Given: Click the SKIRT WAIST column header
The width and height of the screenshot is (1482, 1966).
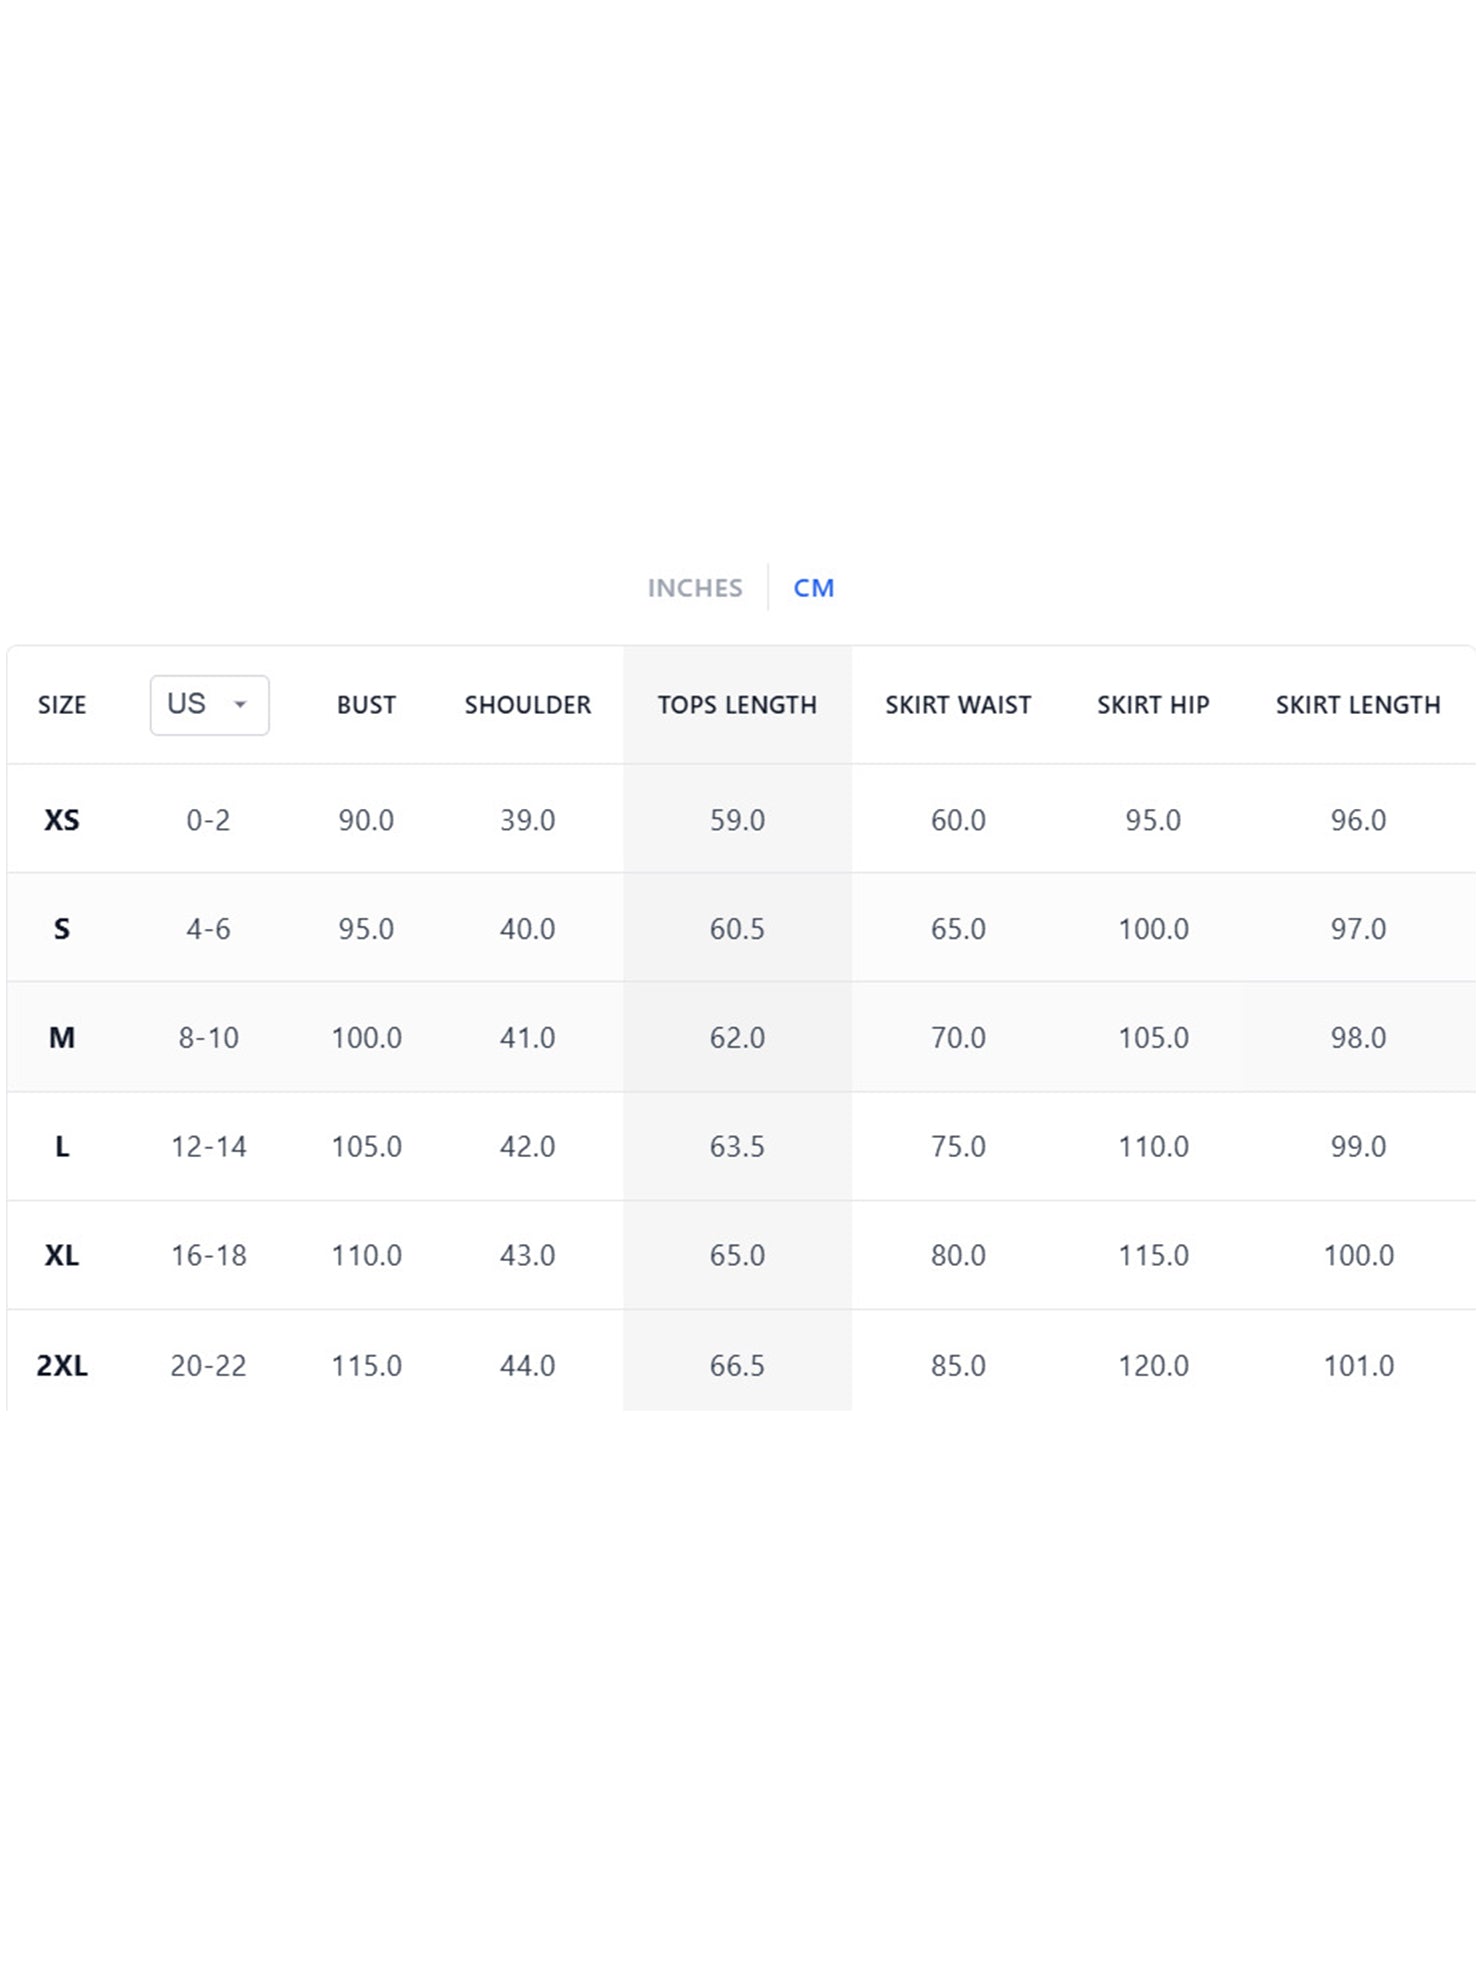Looking at the screenshot, I should click(x=957, y=705).
